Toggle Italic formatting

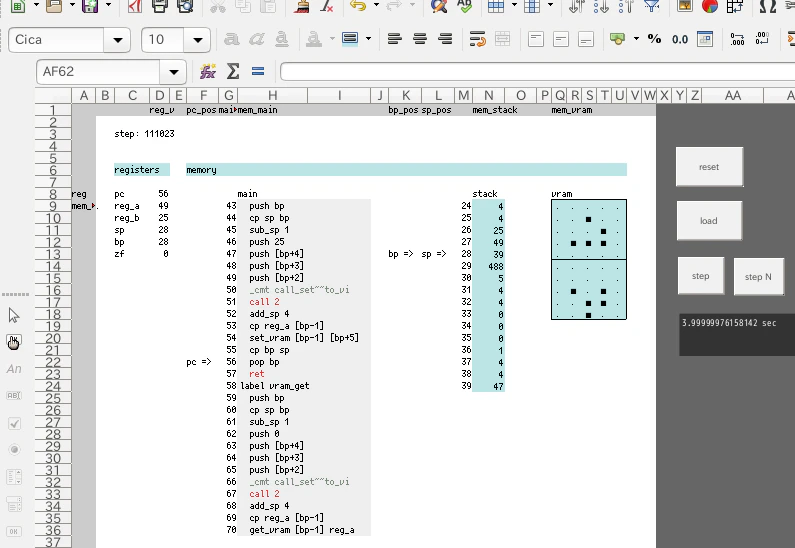(x=257, y=39)
